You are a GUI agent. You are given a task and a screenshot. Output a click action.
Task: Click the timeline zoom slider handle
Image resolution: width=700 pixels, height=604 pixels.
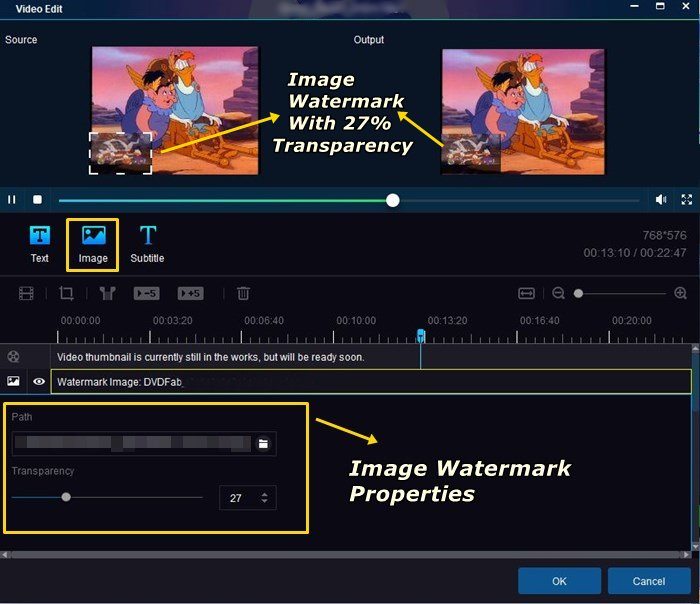pyautogui.click(x=578, y=293)
